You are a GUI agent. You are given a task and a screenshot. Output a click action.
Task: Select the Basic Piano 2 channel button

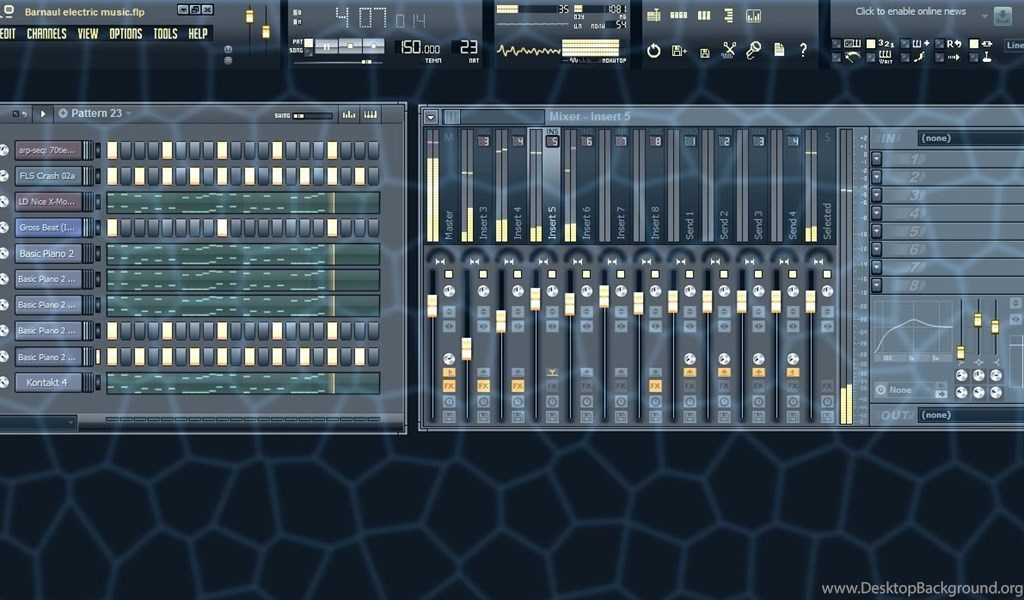48,253
